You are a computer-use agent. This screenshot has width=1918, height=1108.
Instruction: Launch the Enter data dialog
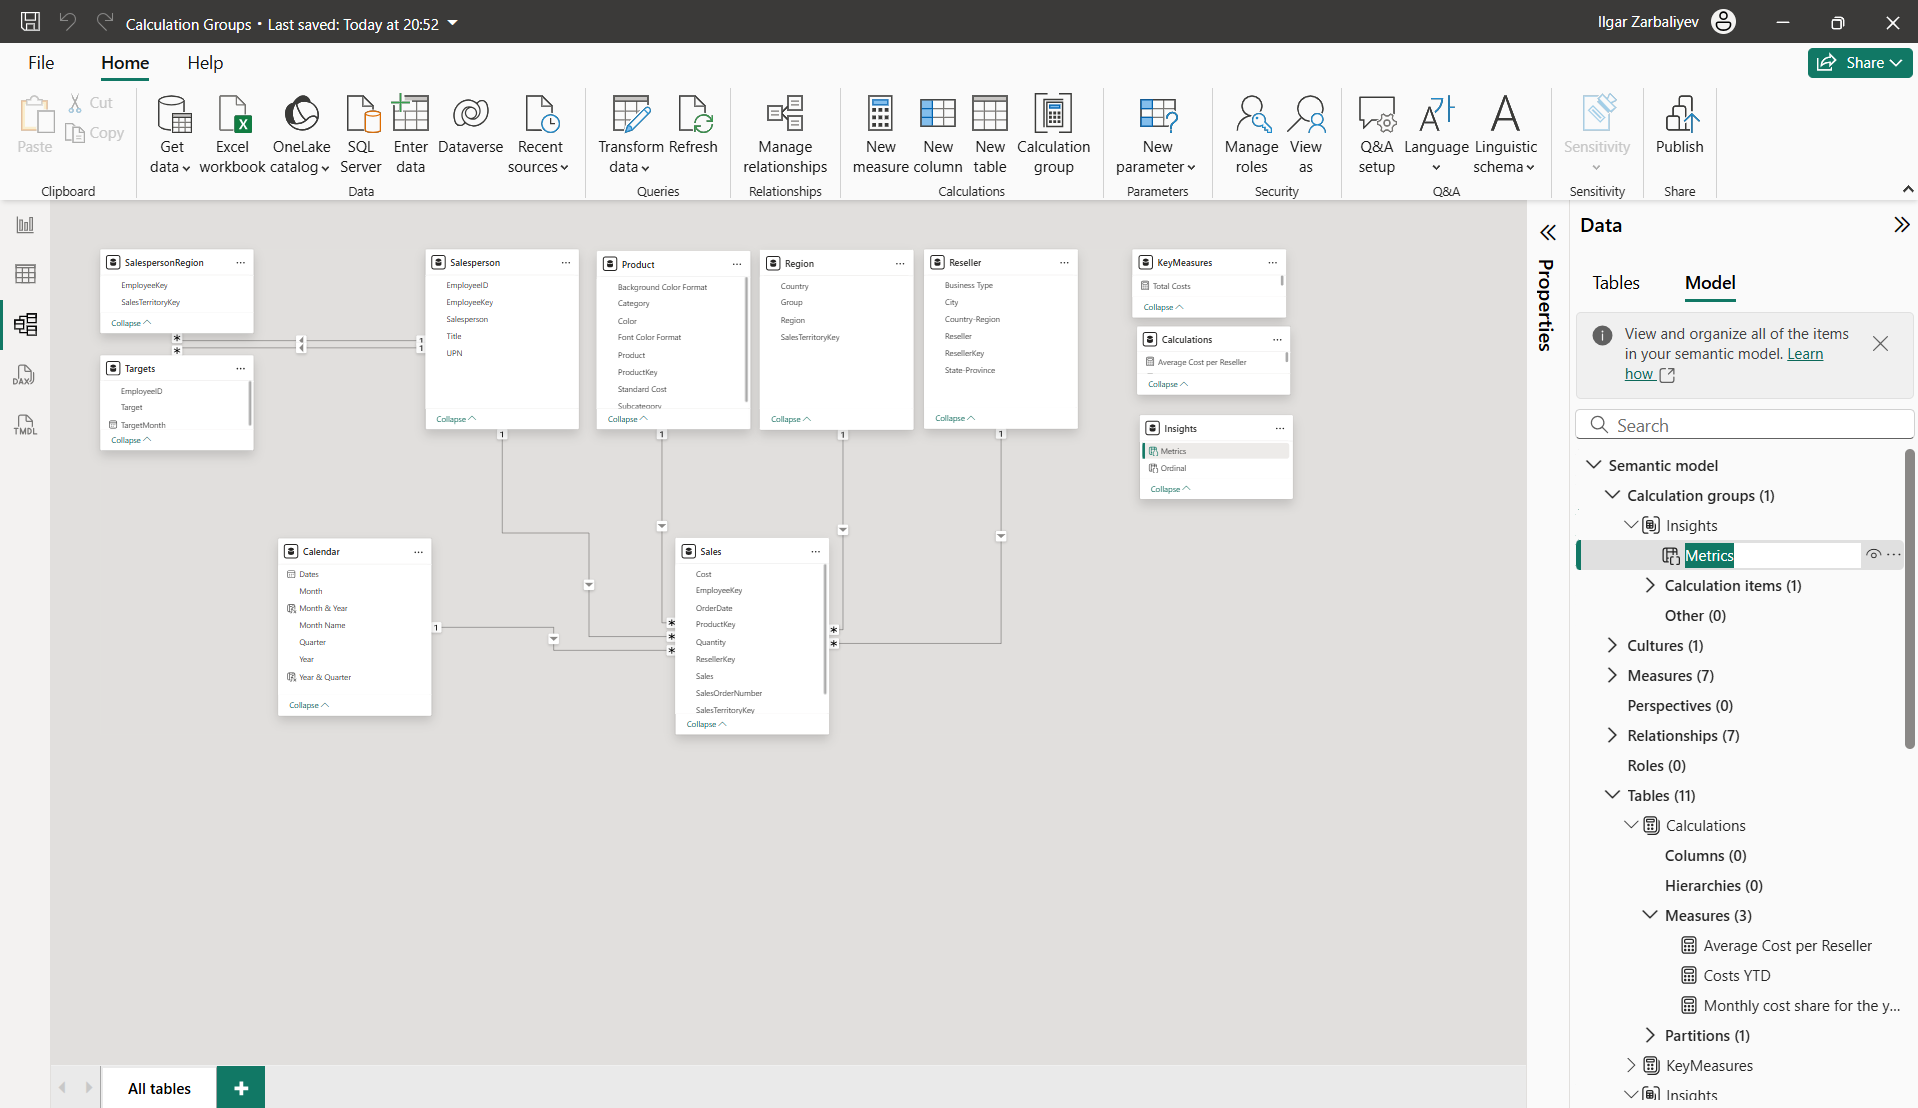click(x=410, y=135)
